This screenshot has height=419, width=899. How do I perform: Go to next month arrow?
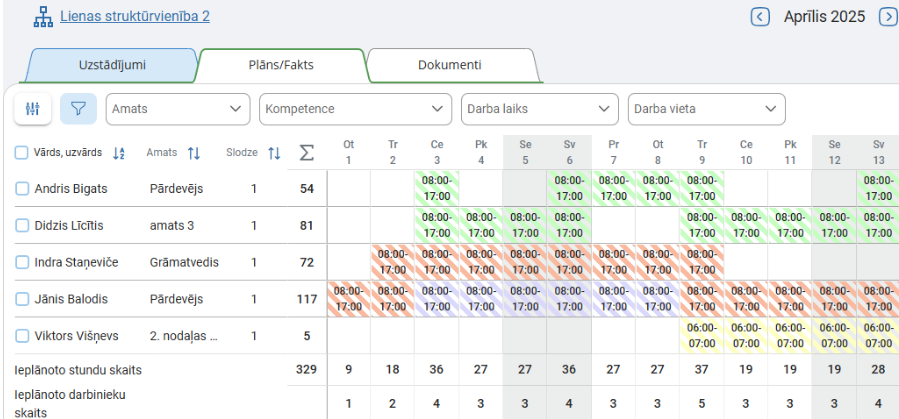point(887,16)
